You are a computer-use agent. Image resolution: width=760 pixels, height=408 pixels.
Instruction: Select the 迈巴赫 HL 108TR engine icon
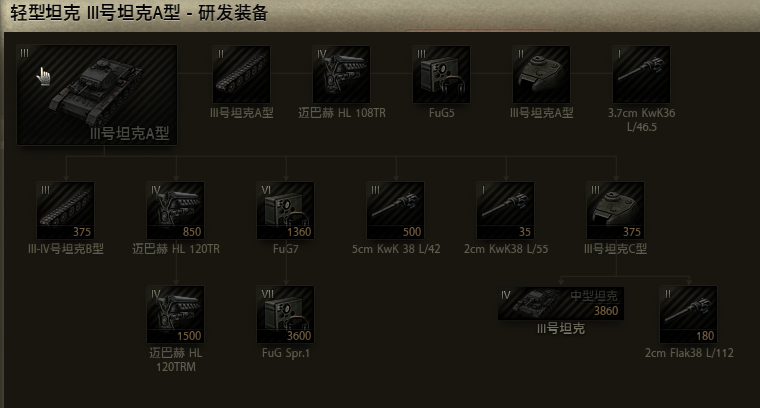[342, 74]
